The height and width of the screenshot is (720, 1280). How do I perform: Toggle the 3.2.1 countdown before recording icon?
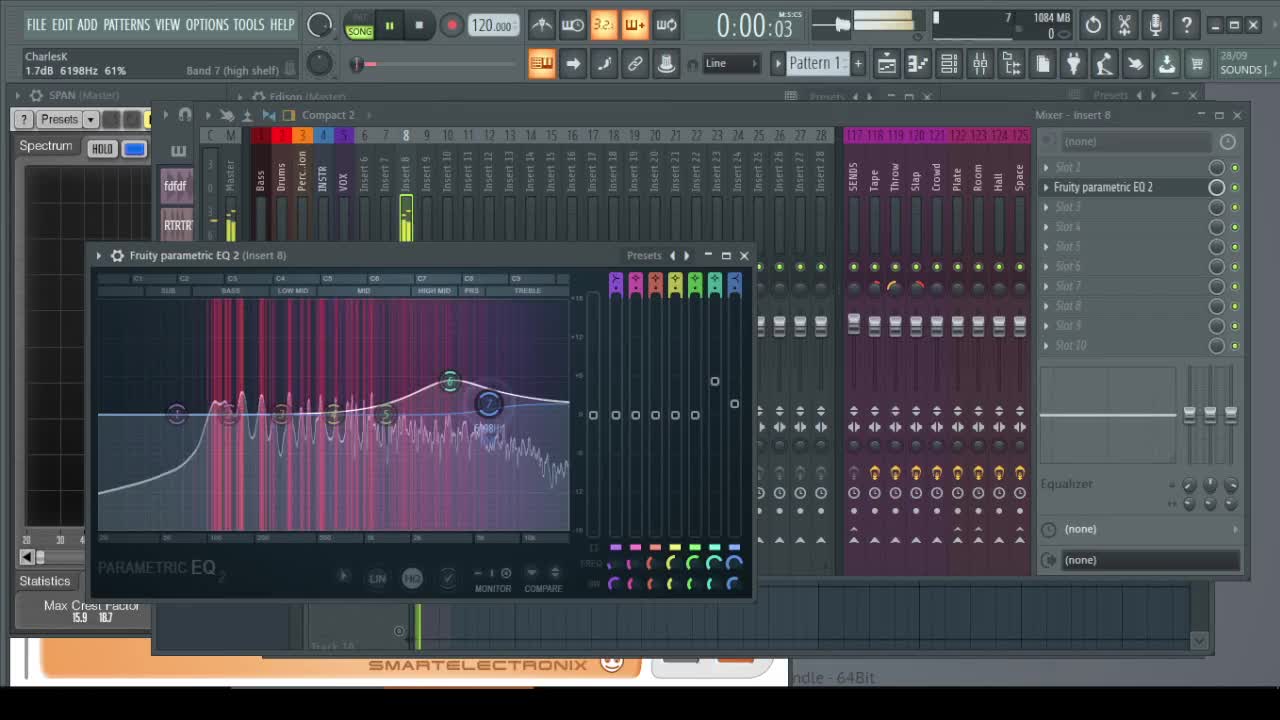point(603,25)
